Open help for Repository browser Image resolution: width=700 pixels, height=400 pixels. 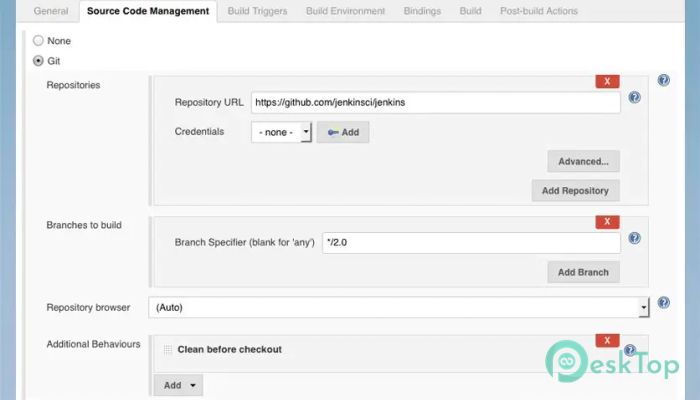point(663,303)
